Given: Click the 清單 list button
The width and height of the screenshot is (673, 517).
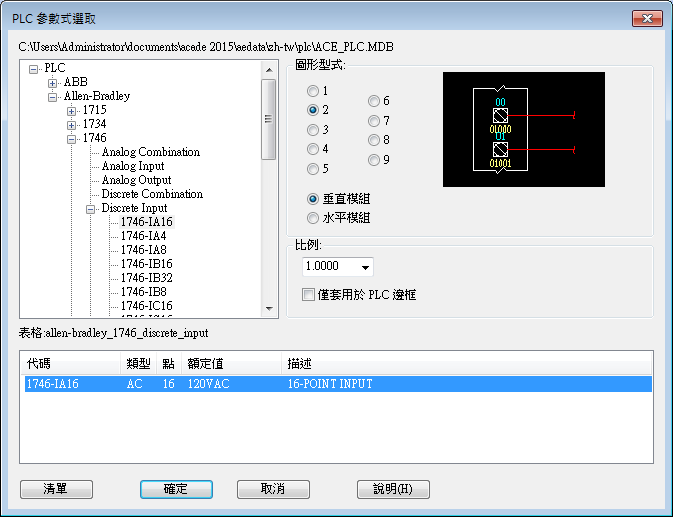Looking at the screenshot, I should tap(56, 489).
